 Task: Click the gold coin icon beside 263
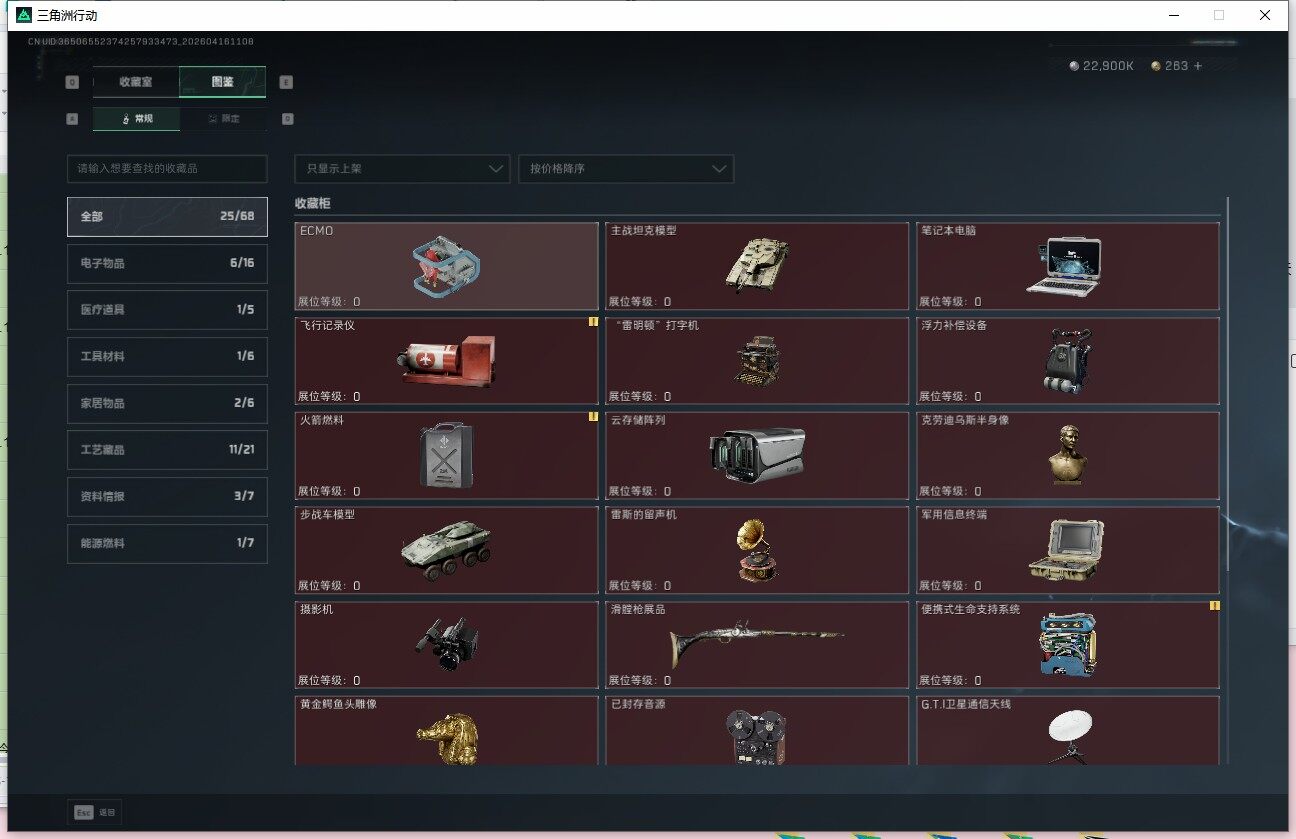coord(1156,66)
